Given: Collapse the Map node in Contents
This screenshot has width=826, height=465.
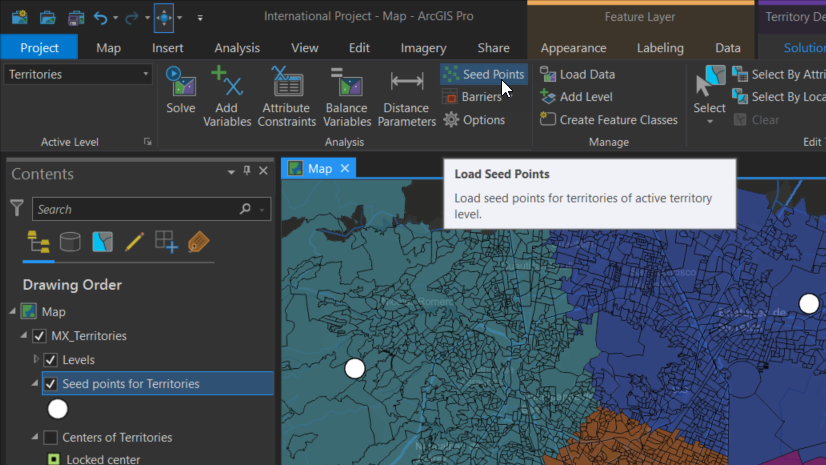Looking at the screenshot, I should point(12,312).
